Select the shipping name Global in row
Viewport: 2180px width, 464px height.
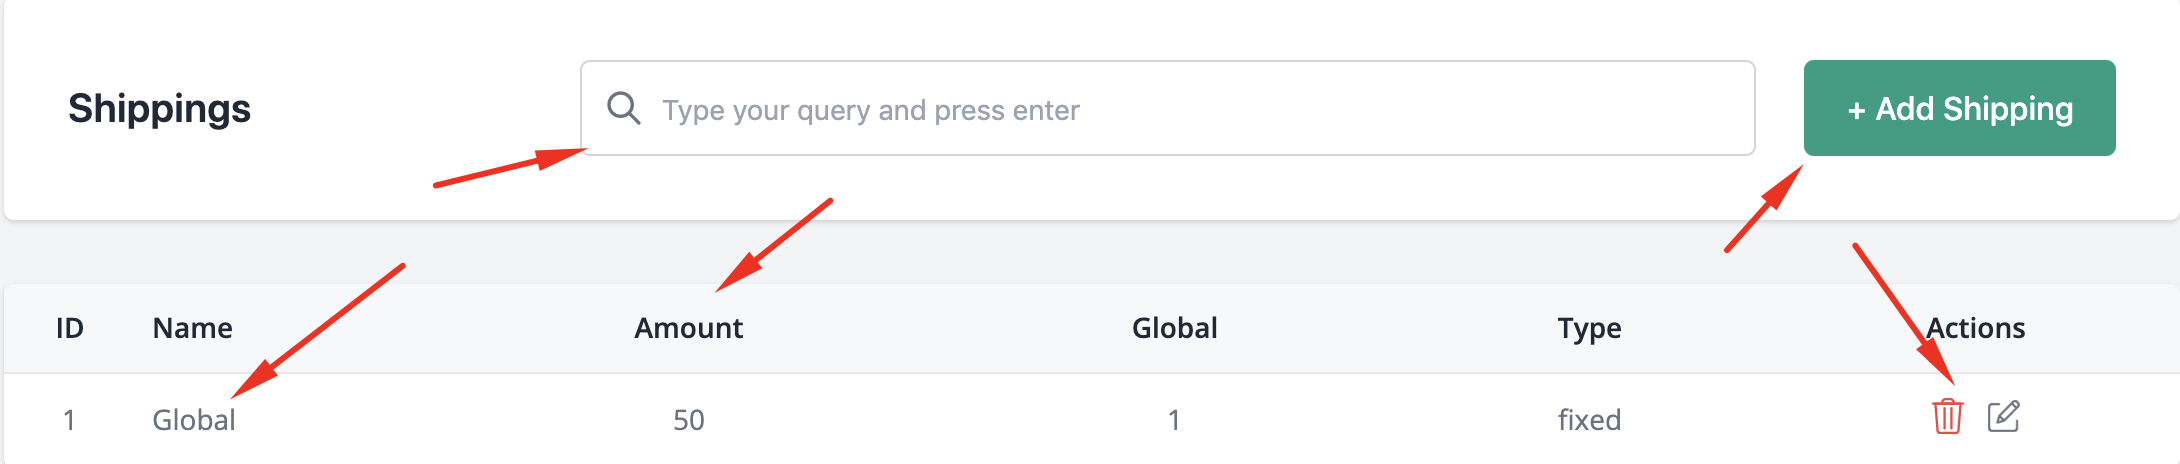(x=194, y=420)
